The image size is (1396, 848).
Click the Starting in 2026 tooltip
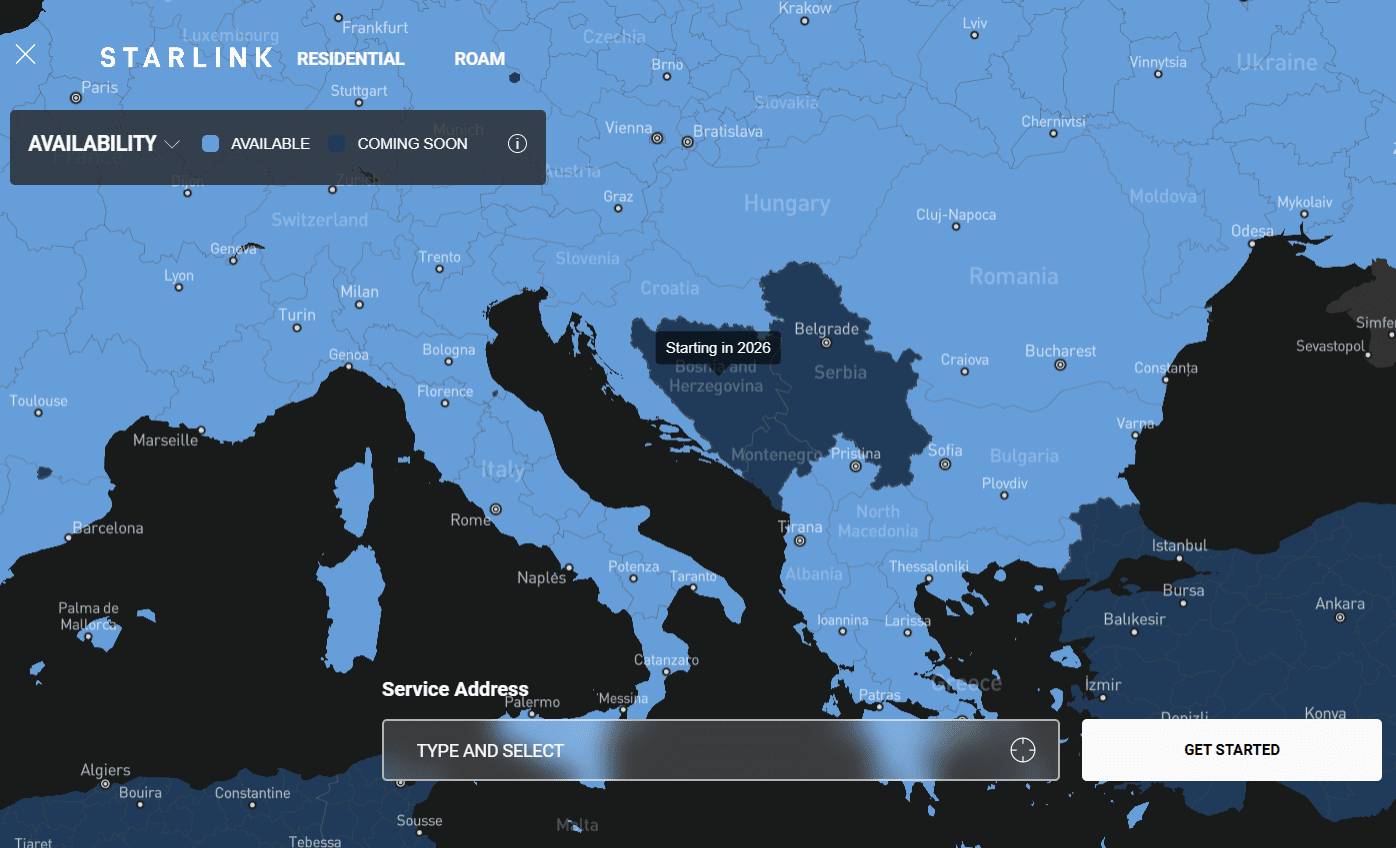pyautogui.click(x=718, y=348)
